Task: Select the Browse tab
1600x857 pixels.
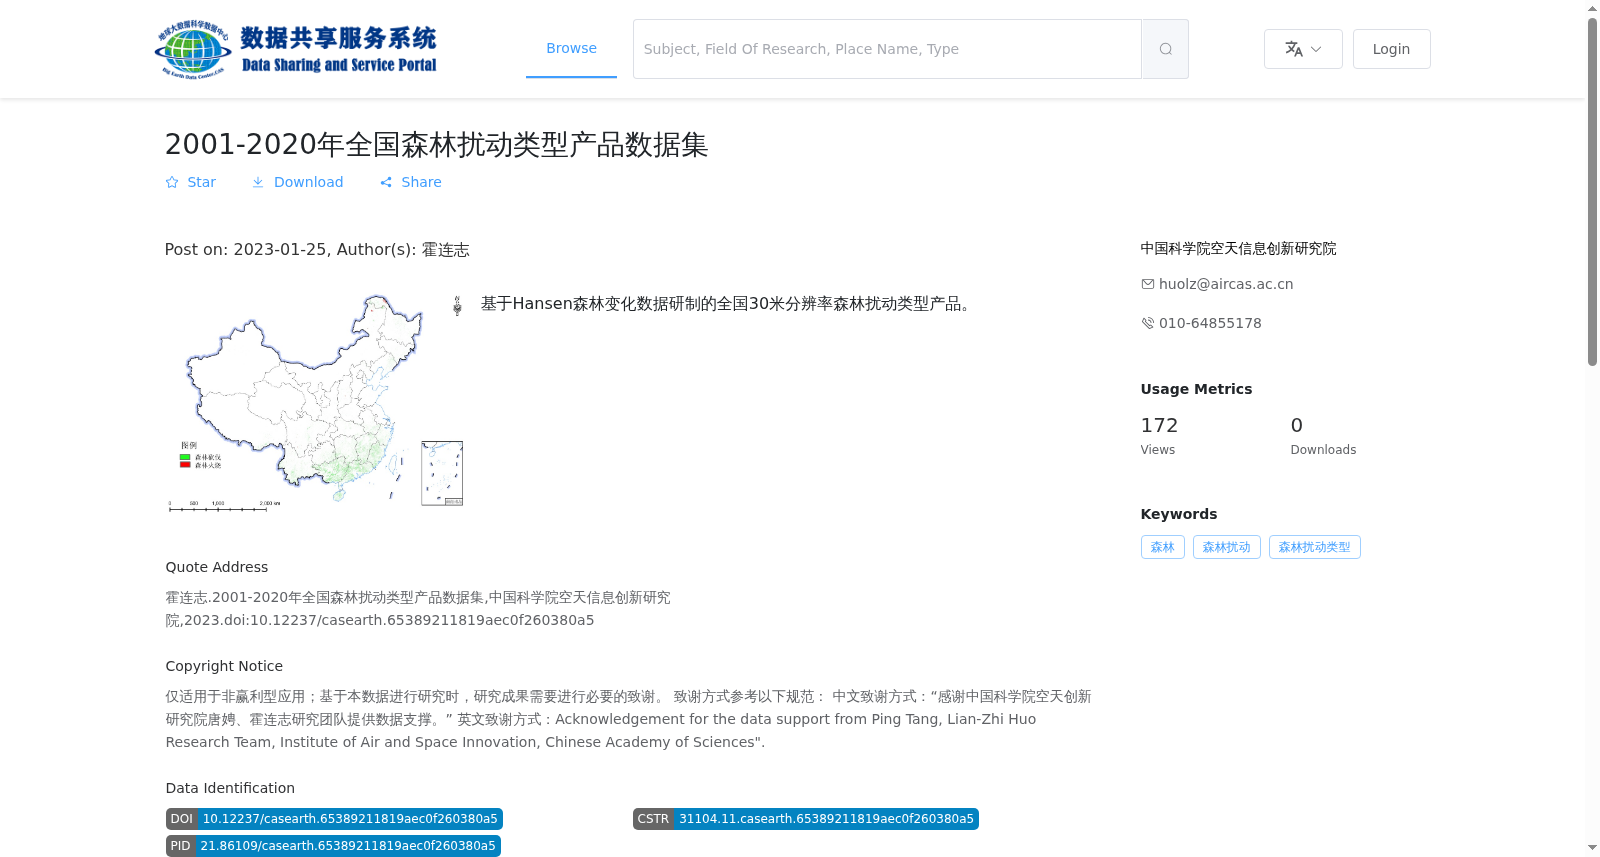Action: pyautogui.click(x=571, y=48)
